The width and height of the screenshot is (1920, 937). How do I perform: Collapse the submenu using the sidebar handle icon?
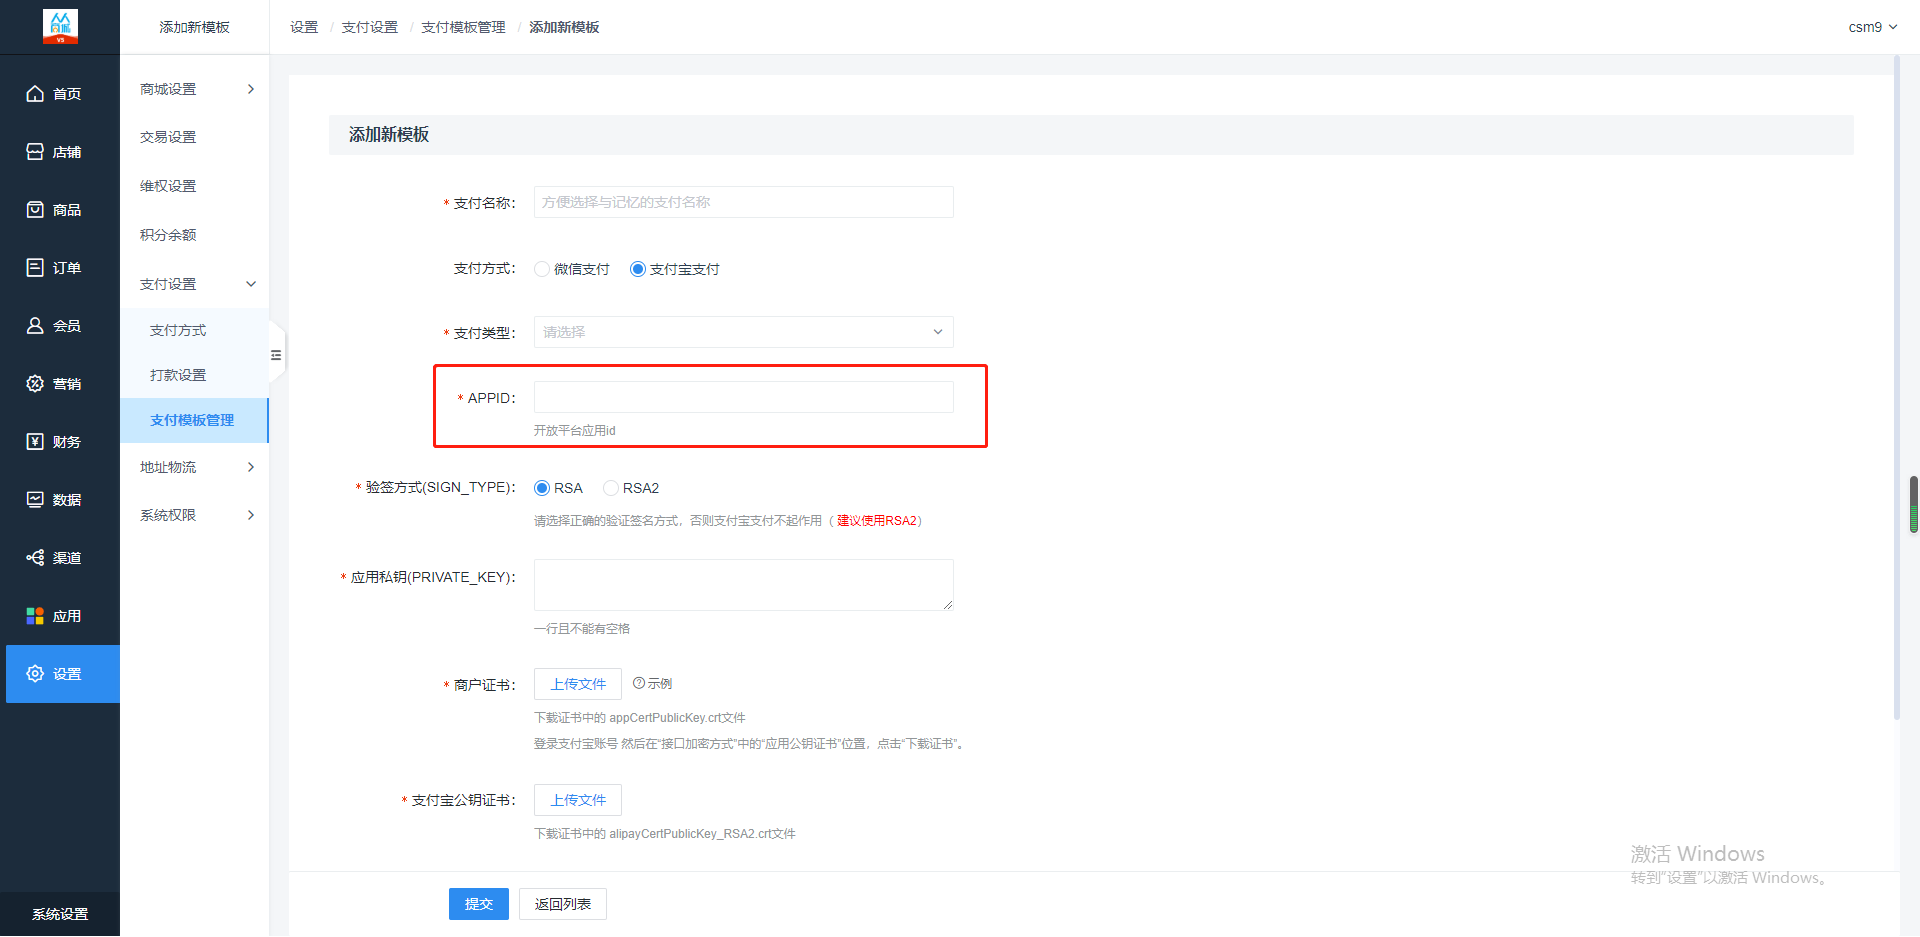coord(276,355)
